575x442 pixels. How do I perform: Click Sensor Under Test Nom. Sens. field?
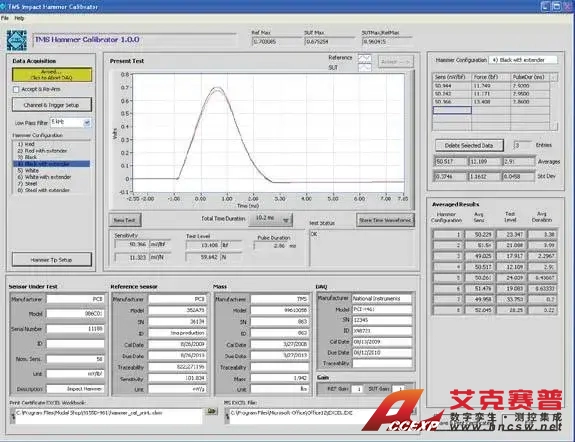click(x=76, y=359)
